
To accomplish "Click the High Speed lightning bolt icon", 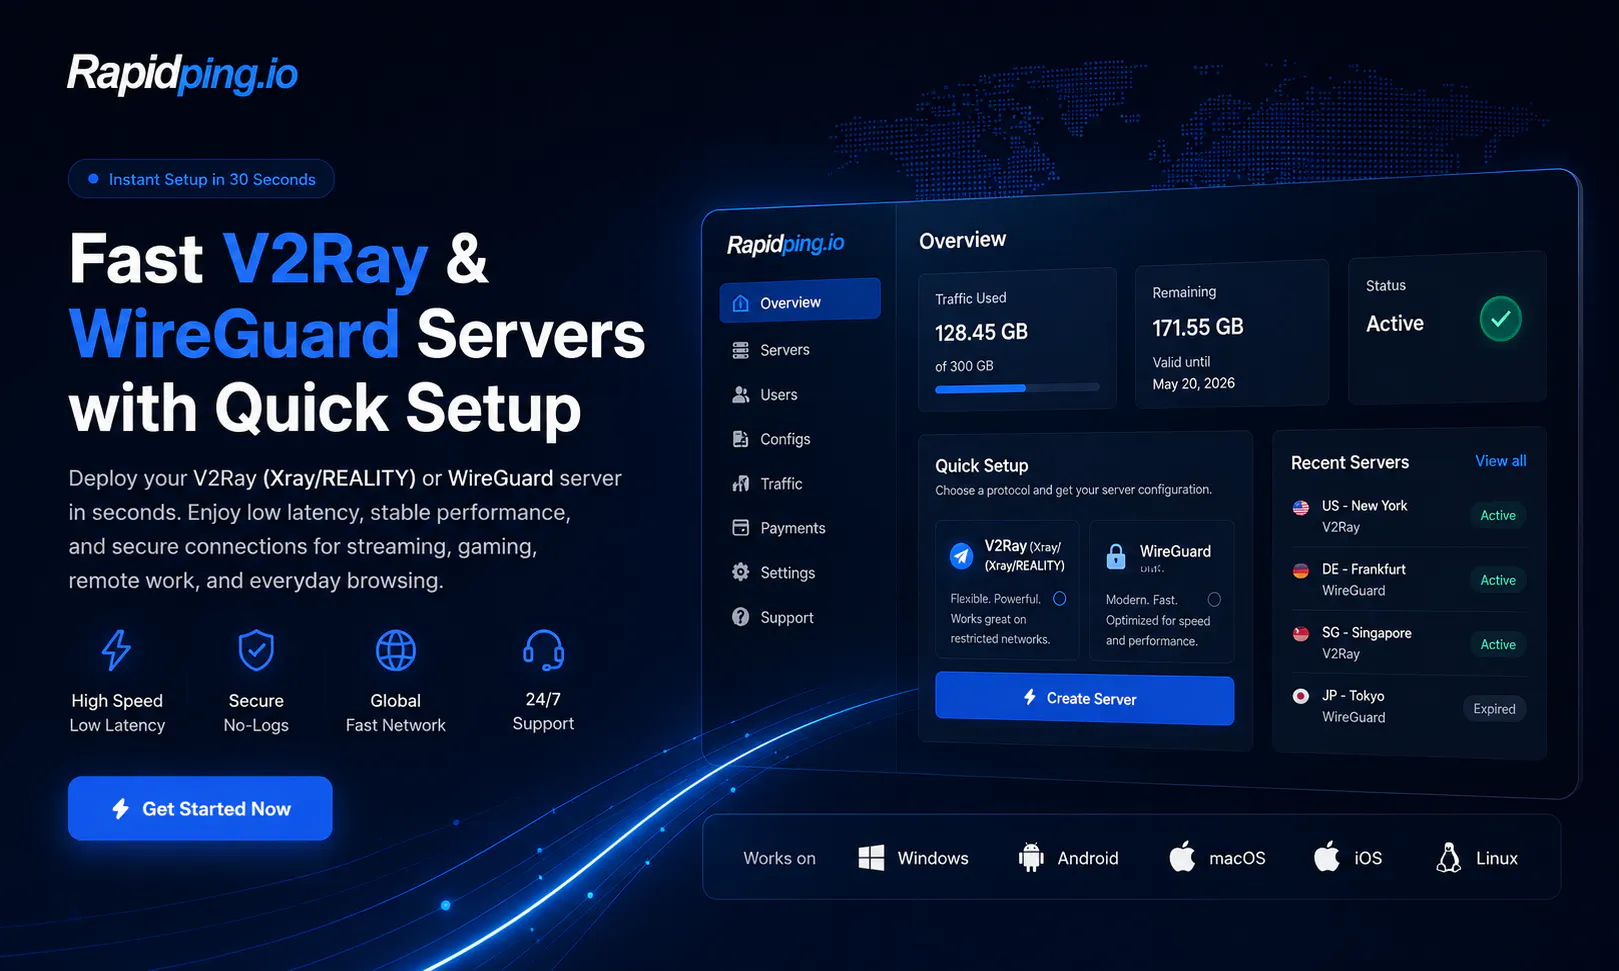I will [x=117, y=650].
